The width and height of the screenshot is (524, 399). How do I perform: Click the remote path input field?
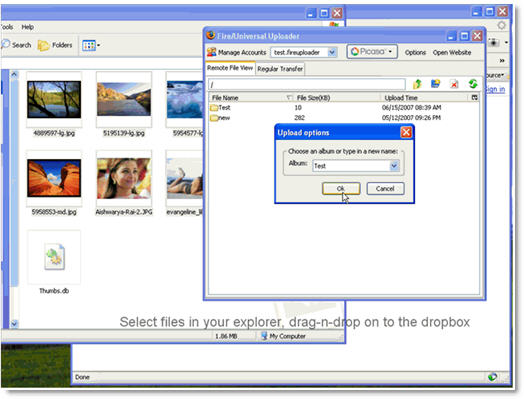pos(307,85)
